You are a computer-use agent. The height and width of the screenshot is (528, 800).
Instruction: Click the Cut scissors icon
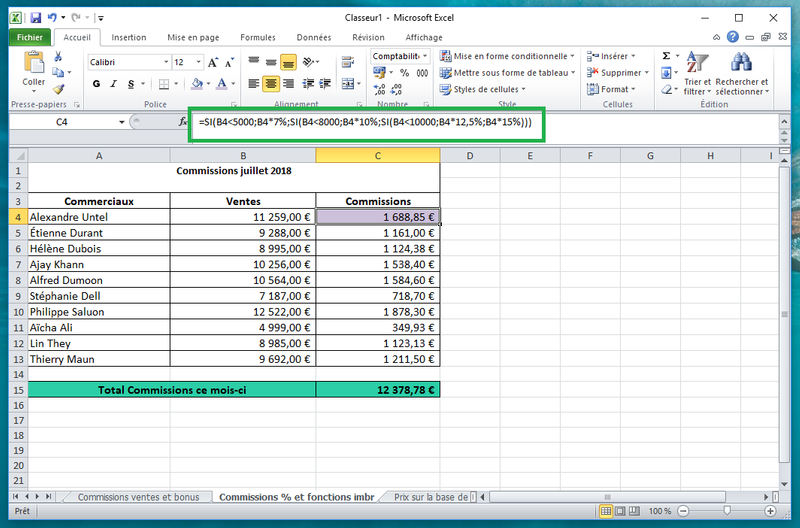coord(58,56)
